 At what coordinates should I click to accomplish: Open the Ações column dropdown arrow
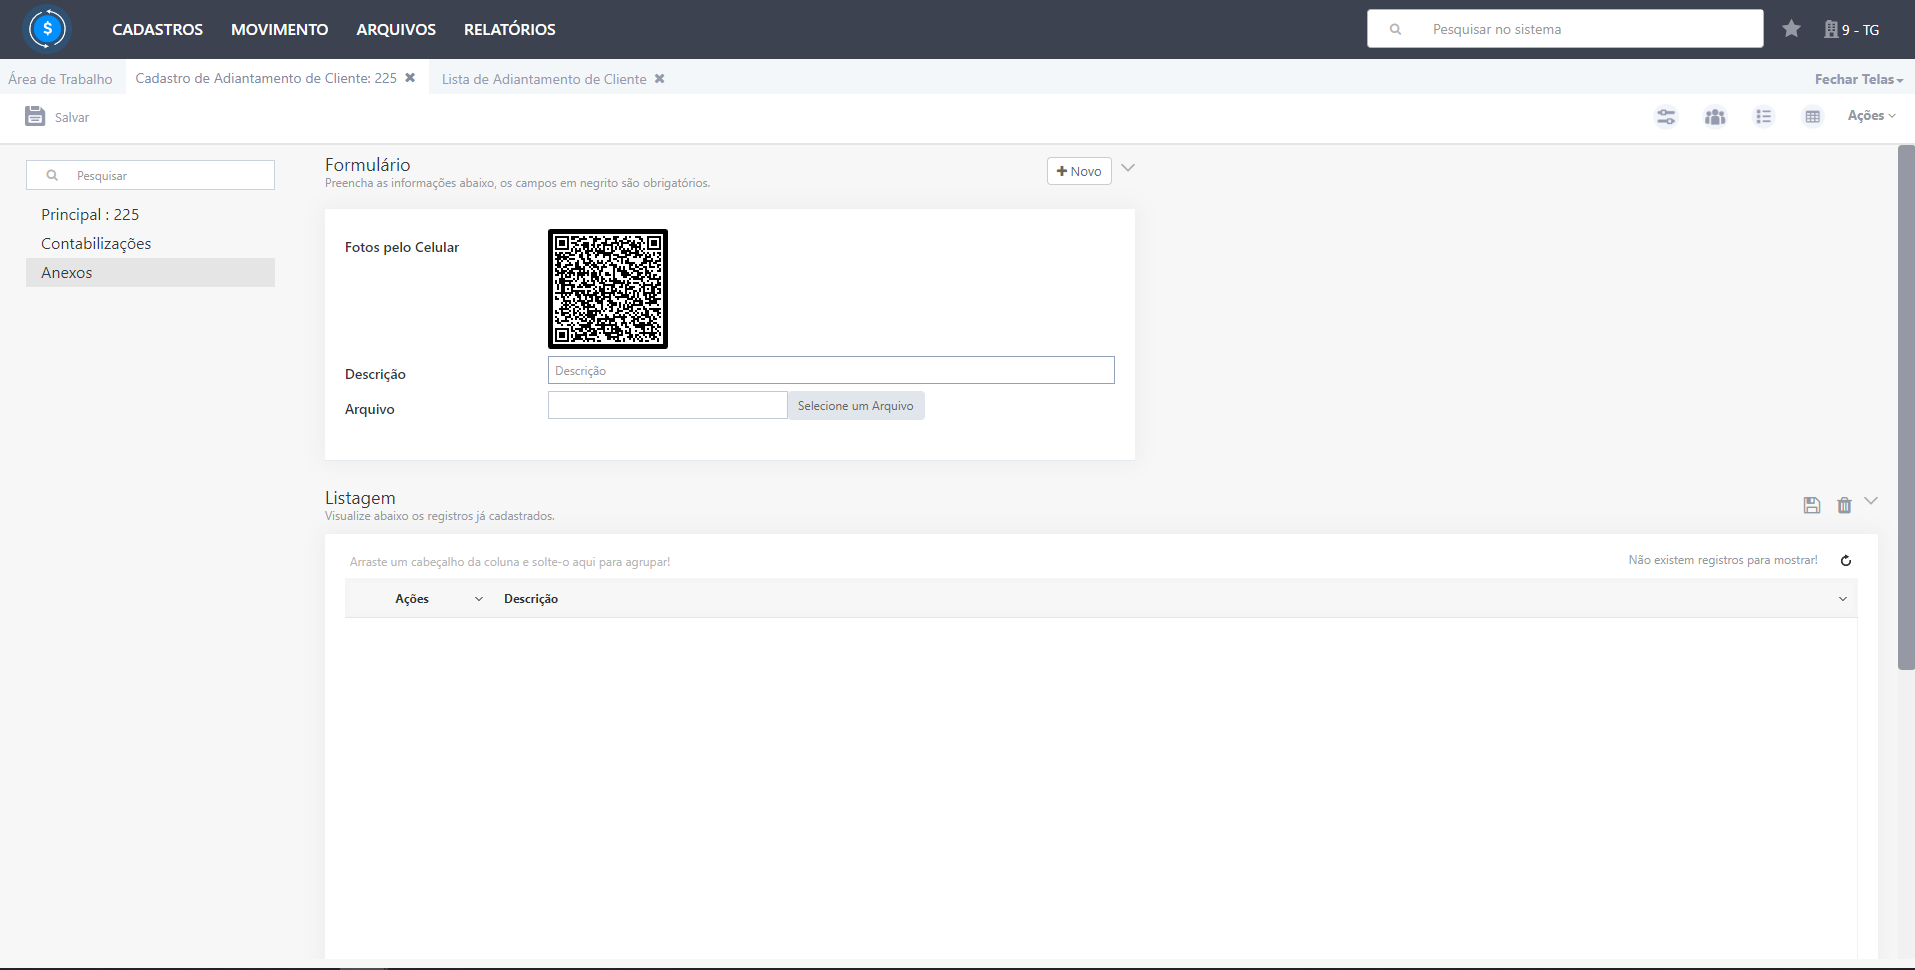pos(479,599)
